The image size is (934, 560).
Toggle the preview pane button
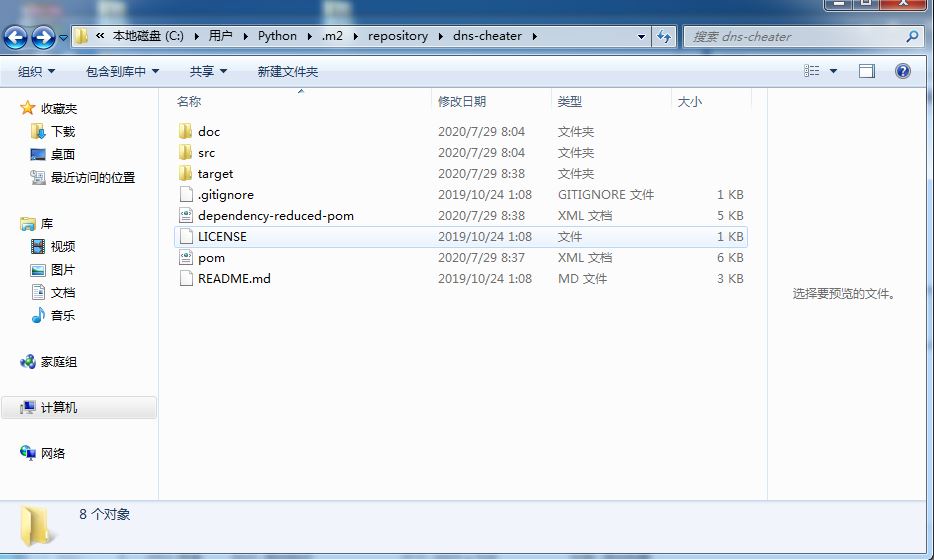coord(867,71)
